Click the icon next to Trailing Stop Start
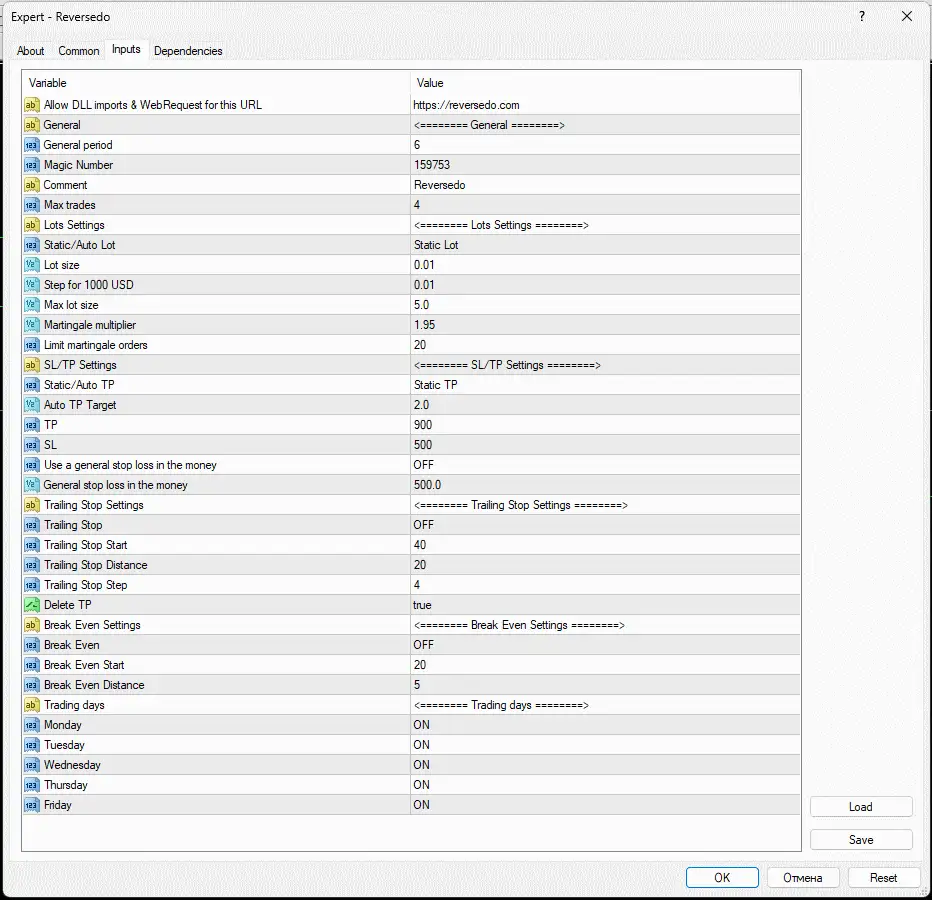Image resolution: width=932 pixels, height=900 pixels. pos(31,545)
